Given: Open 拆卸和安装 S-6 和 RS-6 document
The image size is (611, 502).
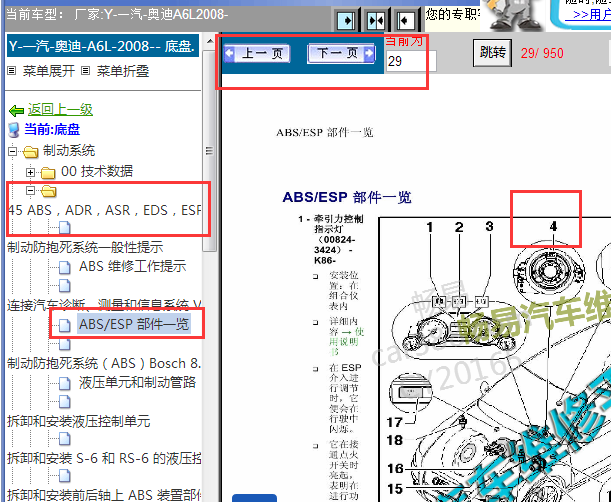Looking at the screenshot, I should [x=104, y=458].
